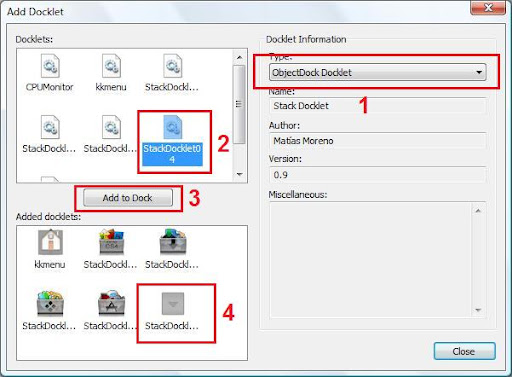Viewport: 512px width, 377px height.
Task: Click Miscellaneous box scroll up arrow
Action: [x=478, y=211]
